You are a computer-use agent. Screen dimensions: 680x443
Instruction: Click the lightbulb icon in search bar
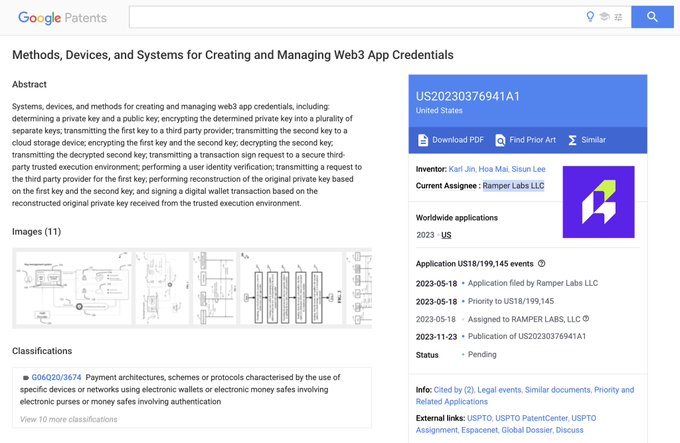[590, 17]
